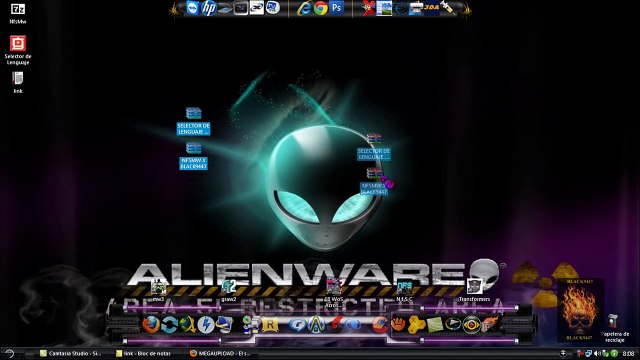This screenshot has width=640, height=360.
Task: Open Photoshop from the top dock
Action: (x=337, y=8)
